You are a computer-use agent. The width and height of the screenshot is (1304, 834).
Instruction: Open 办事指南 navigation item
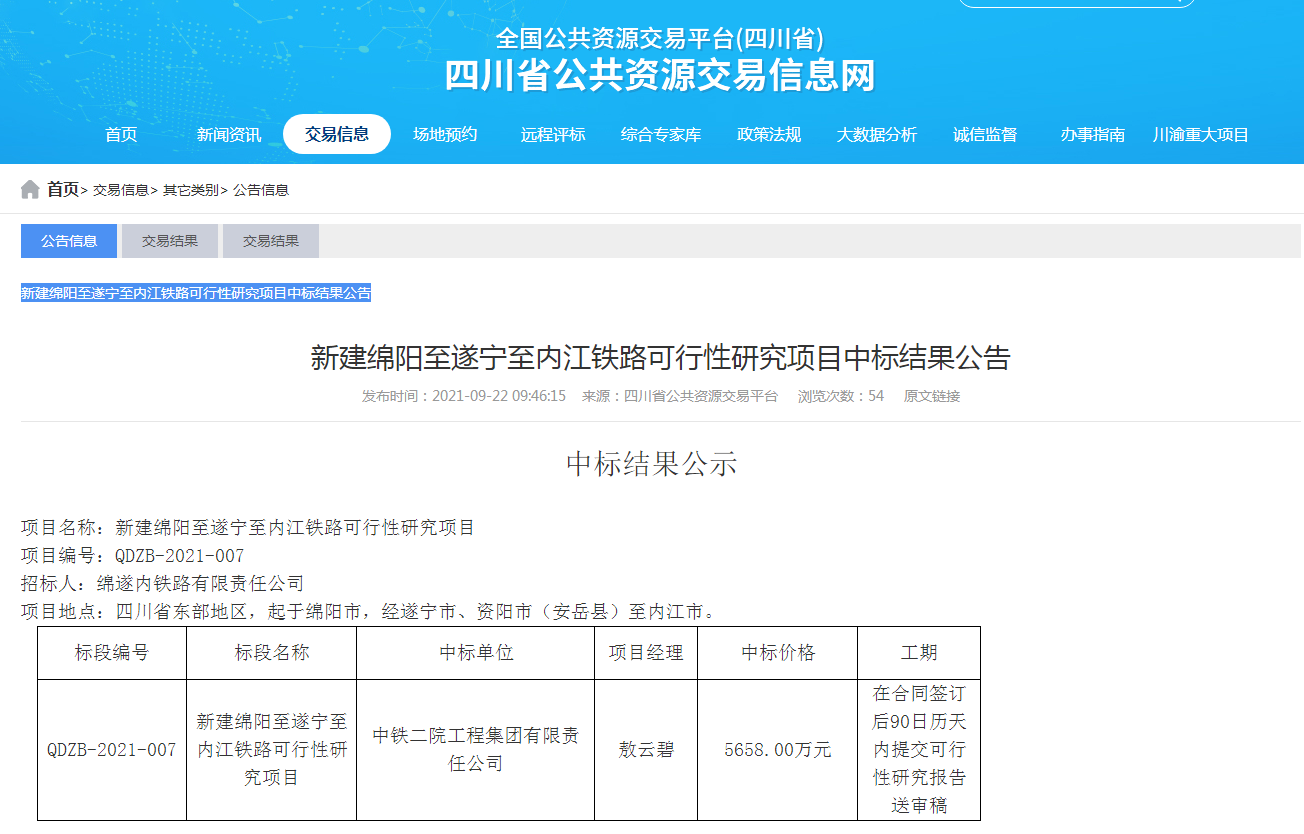(1093, 135)
